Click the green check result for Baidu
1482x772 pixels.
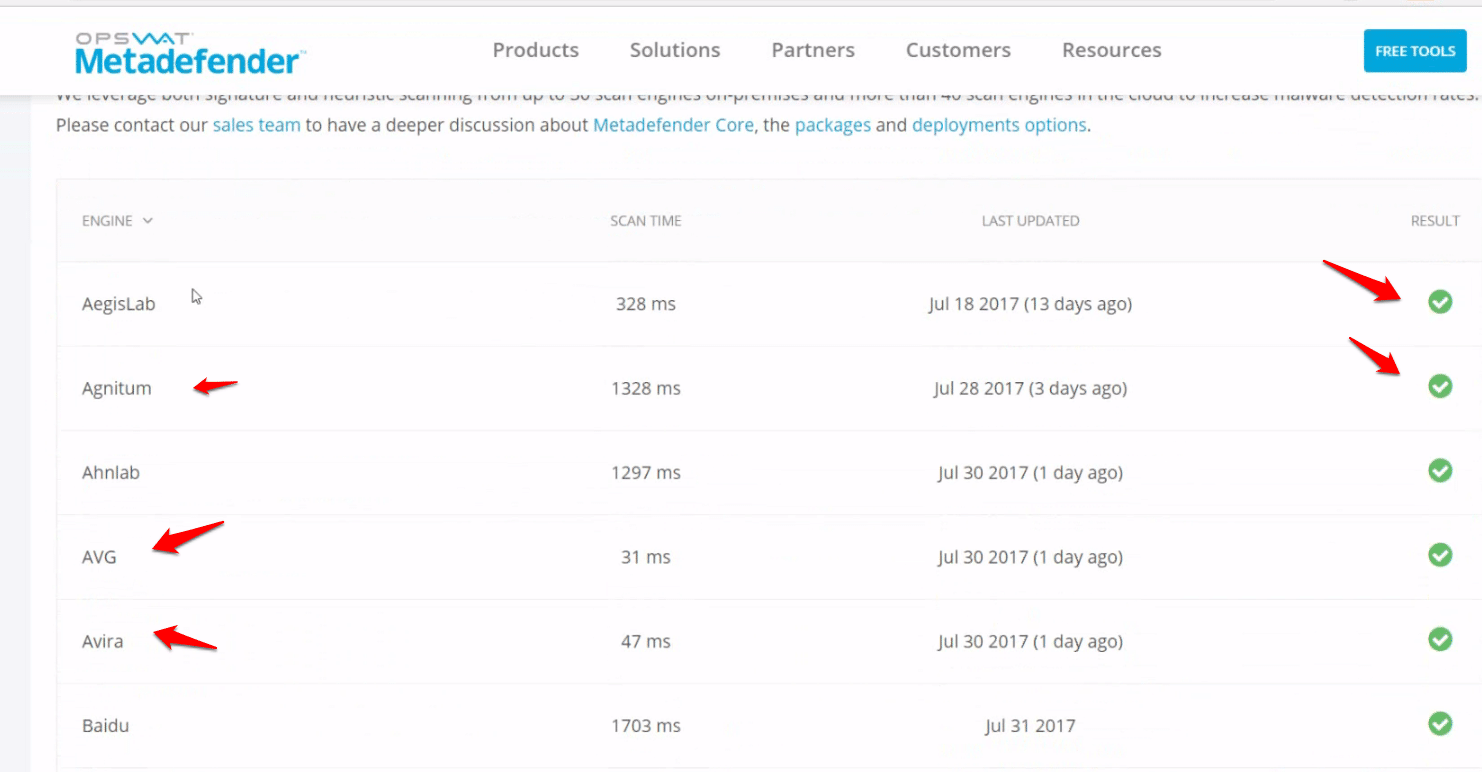(1440, 723)
